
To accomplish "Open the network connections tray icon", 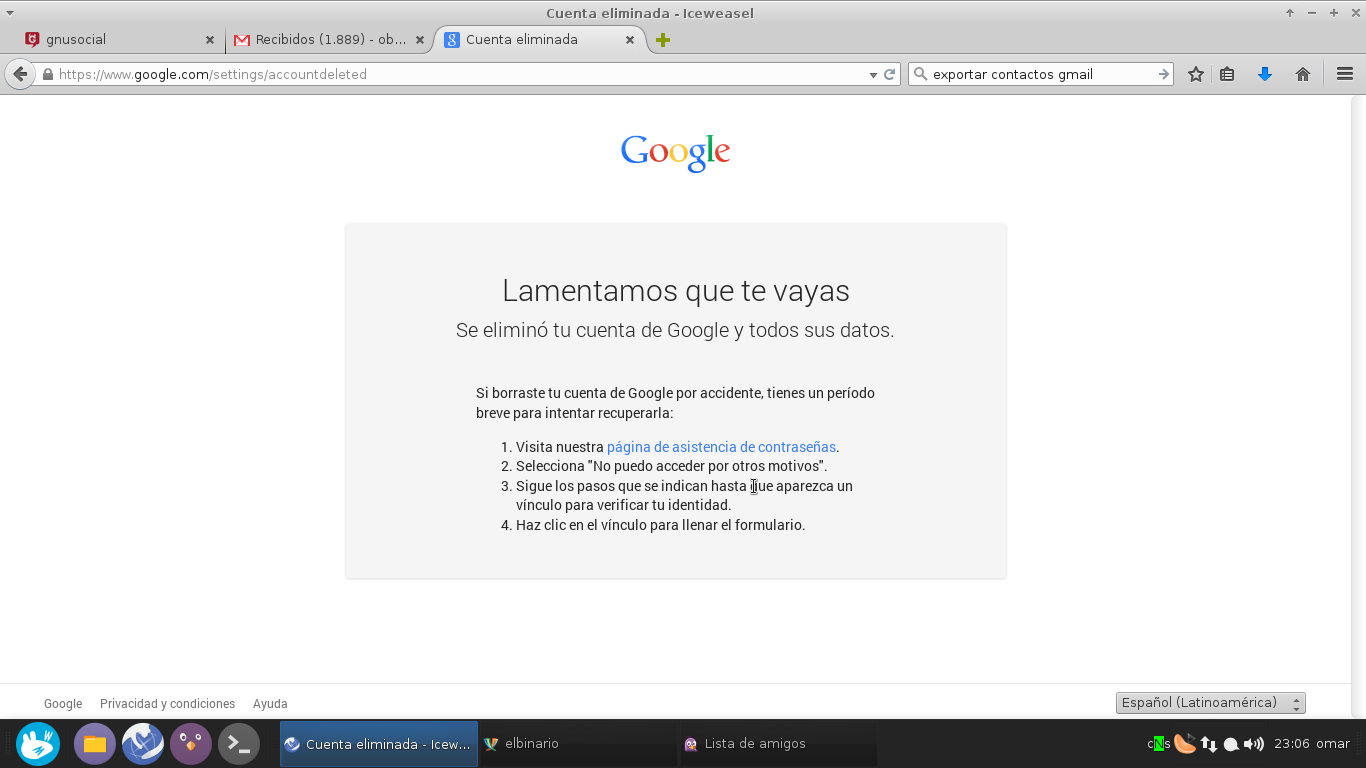I will tap(1209, 744).
